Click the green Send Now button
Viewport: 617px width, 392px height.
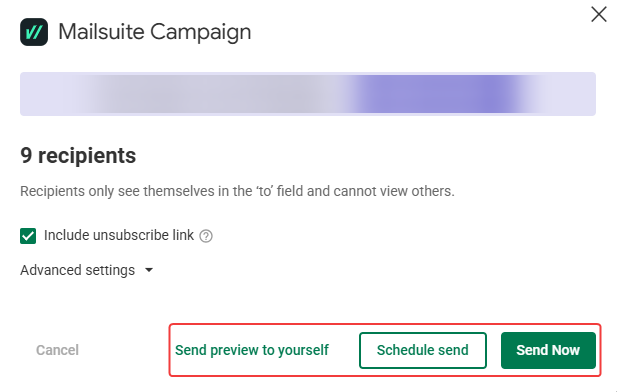(x=548, y=350)
